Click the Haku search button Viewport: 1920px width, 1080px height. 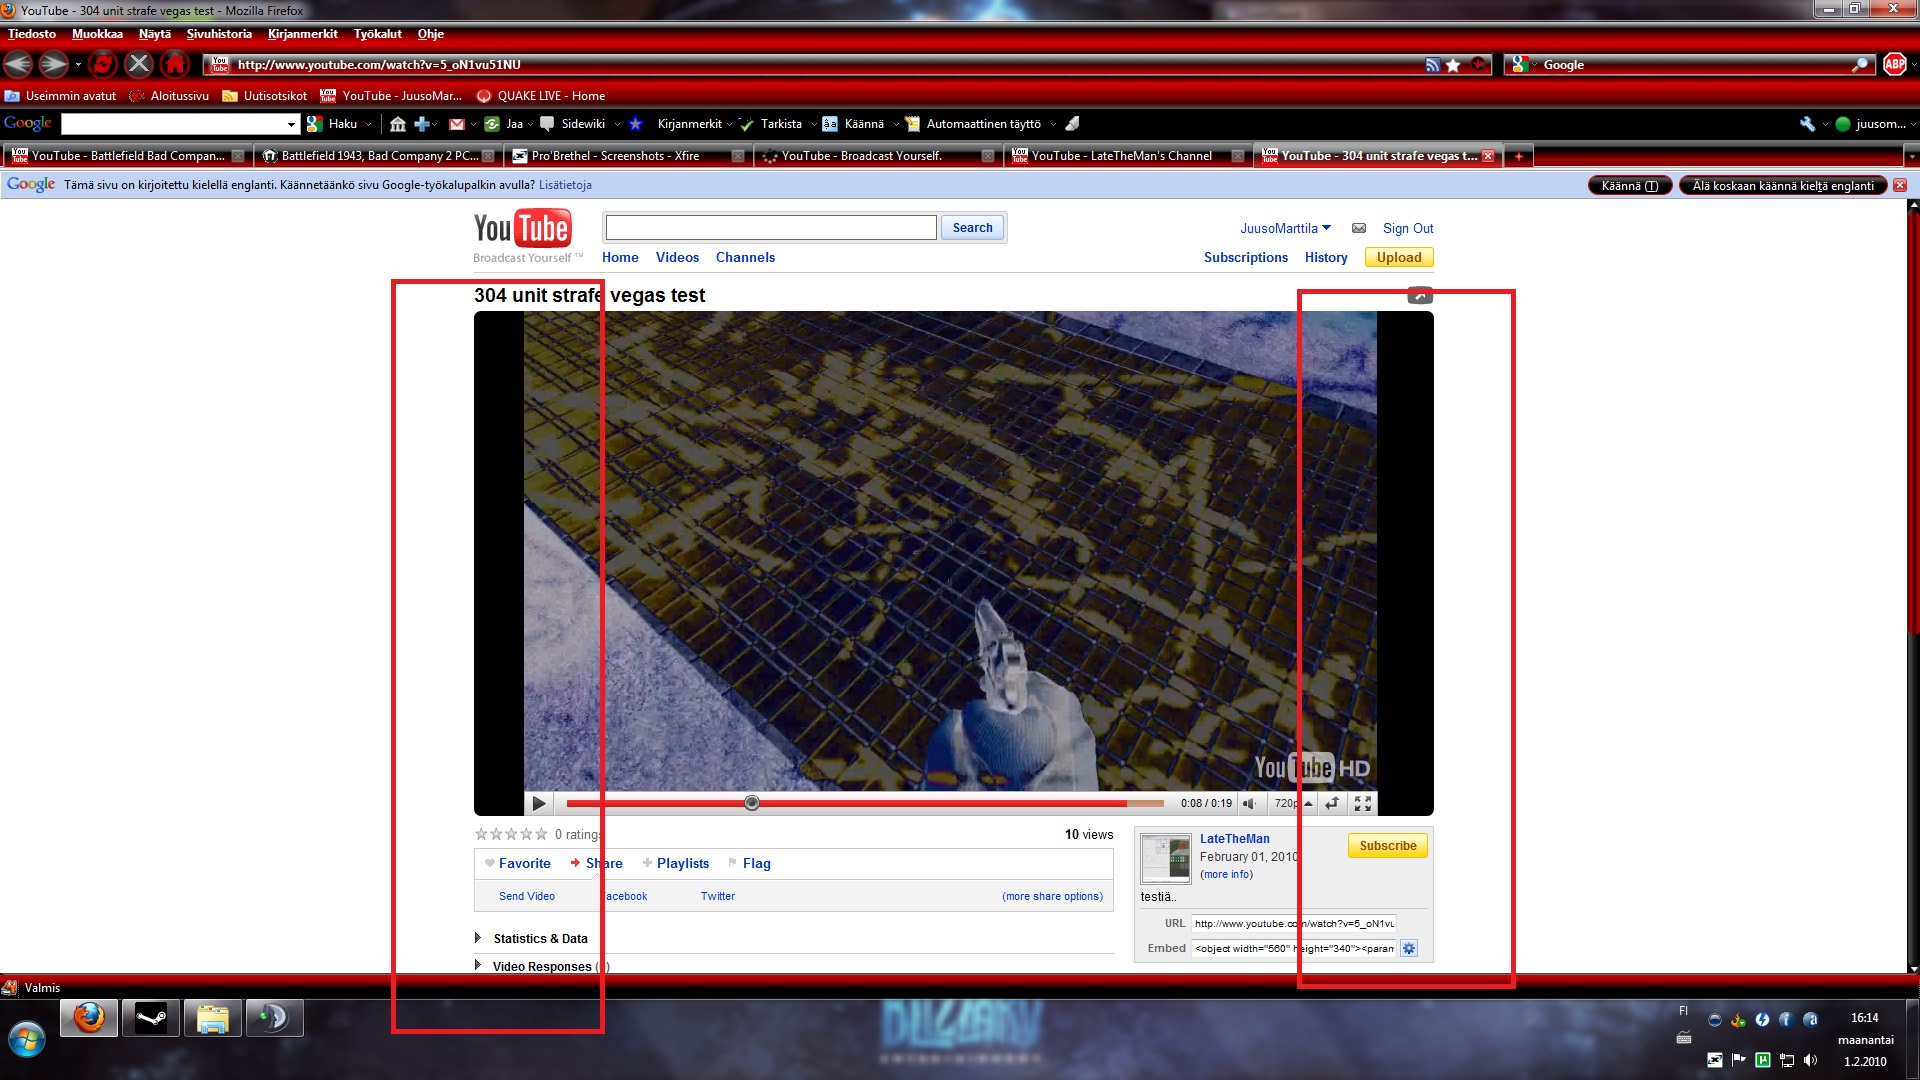[333, 124]
